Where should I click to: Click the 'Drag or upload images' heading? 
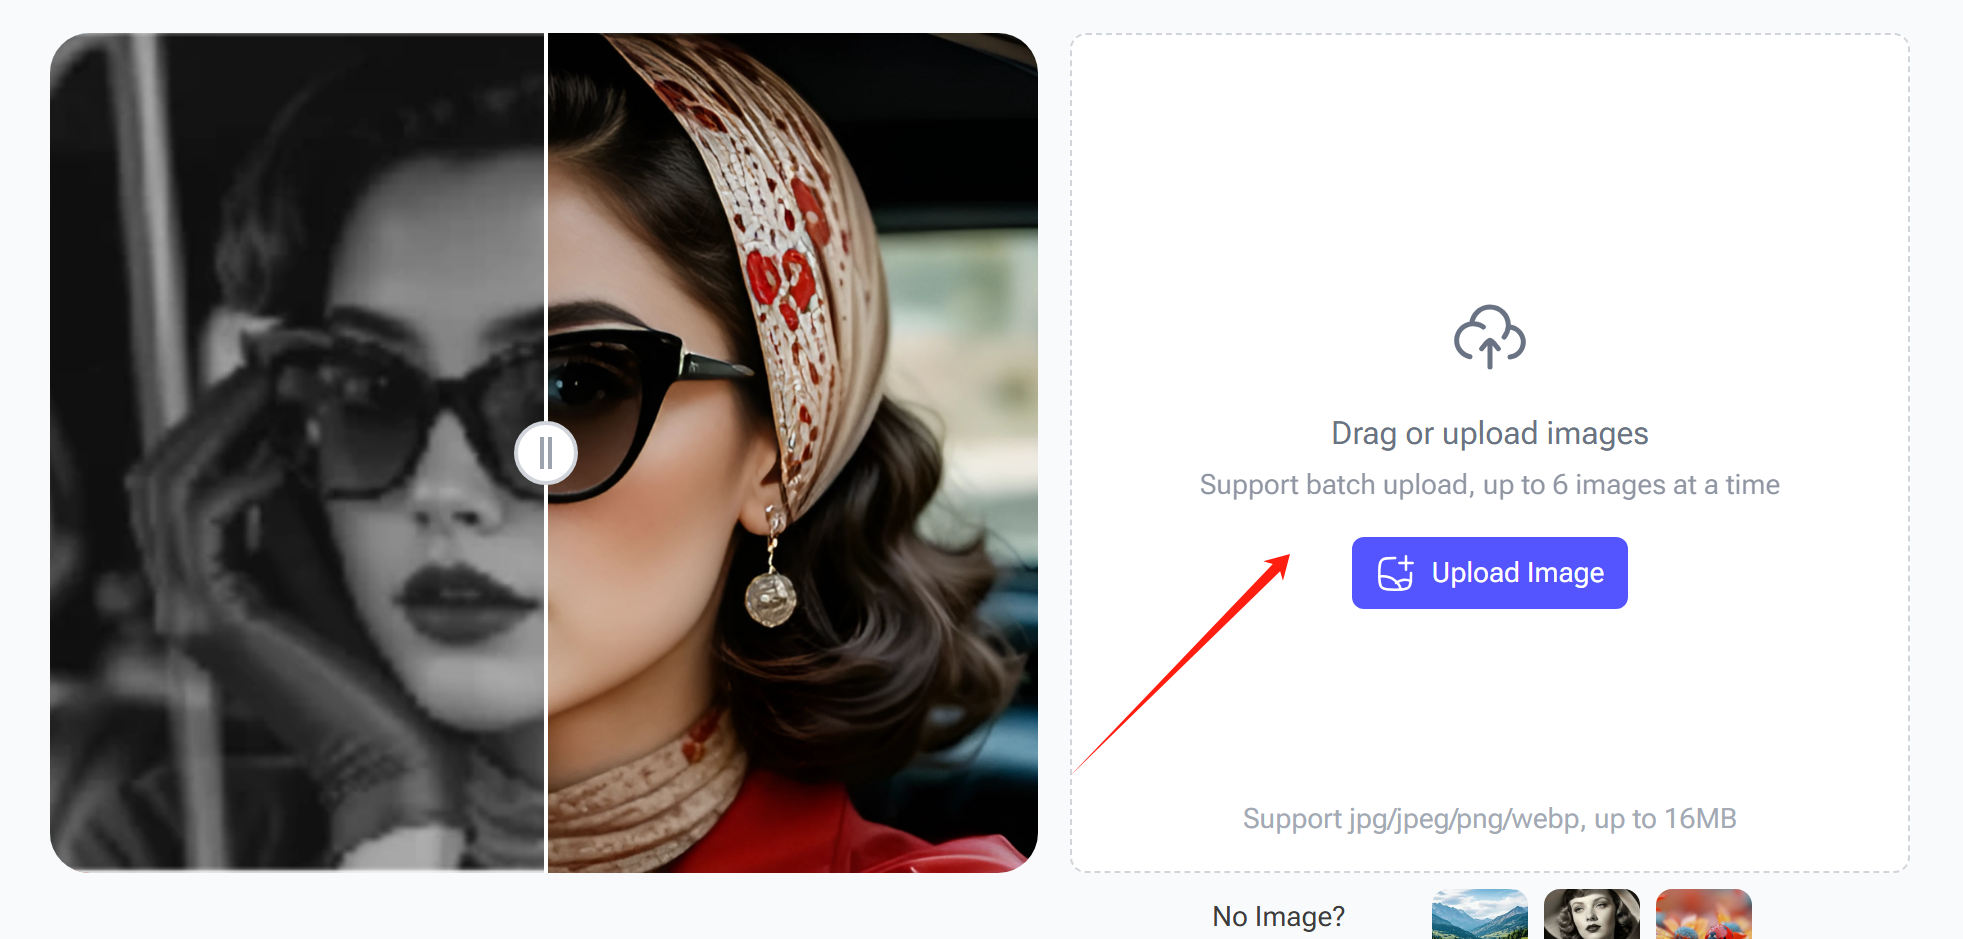click(1489, 433)
